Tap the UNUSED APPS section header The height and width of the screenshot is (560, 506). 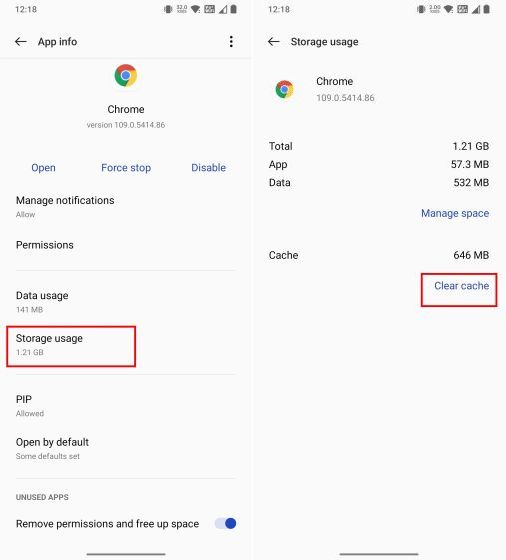coord(42,497)
